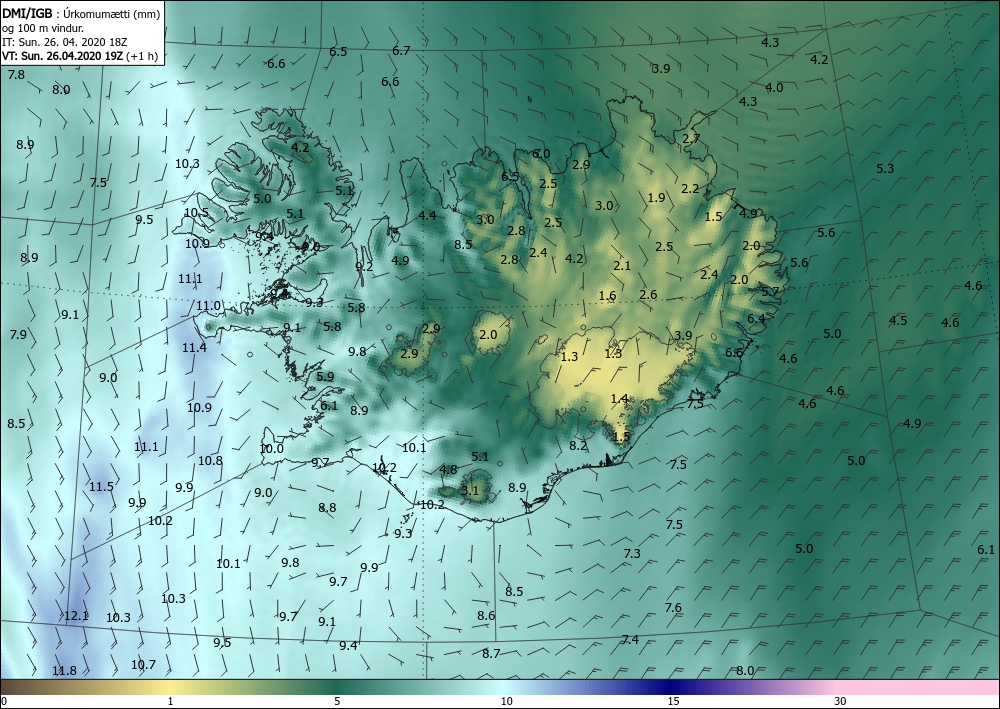This screenshot has height=709, width=1000.
Task: Click the 5.7 value on the map
Action: pyautogui.click(x=770, y=291)
